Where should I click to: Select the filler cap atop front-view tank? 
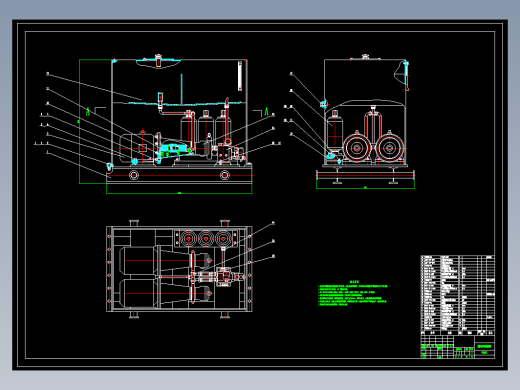[158, 60]
